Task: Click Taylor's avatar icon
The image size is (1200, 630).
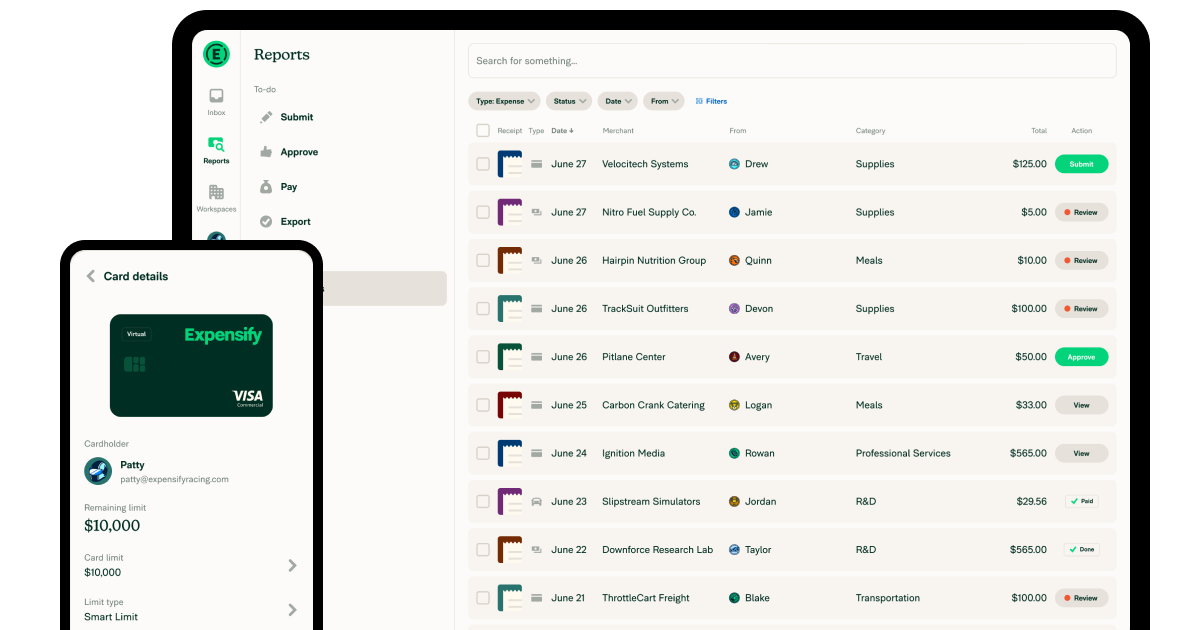Action: click(735, 550)
